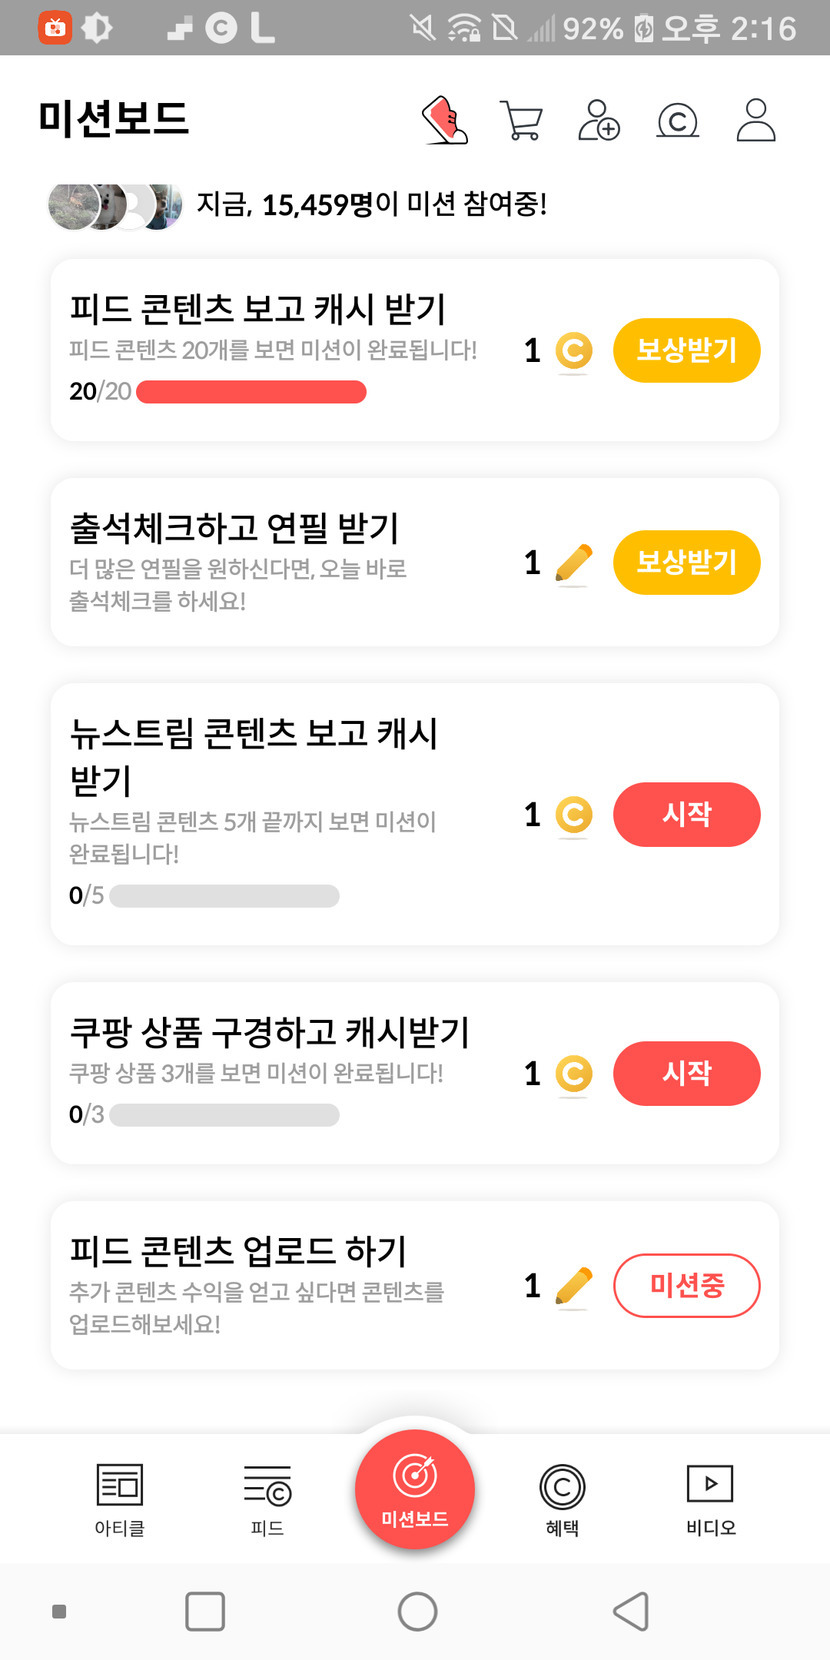The image size is (830, 1660).
Task: Claim reward for 출석체크하고 연필 받기
Action: (x=686, y=562)
